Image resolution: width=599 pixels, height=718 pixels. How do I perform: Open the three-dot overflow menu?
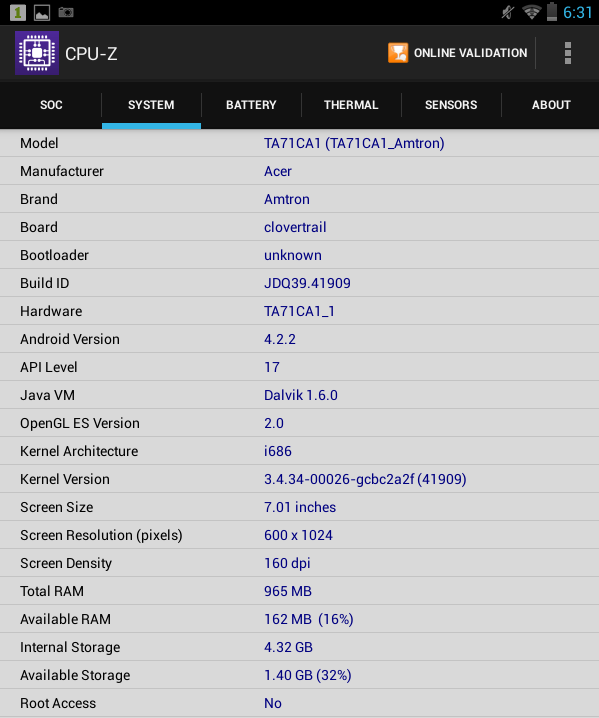(568, 53)
